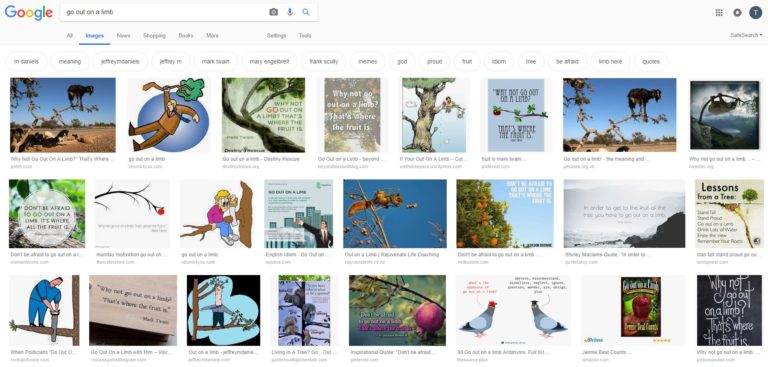Open the account avatar menu
768x367 pixels.
click(755, 13)
